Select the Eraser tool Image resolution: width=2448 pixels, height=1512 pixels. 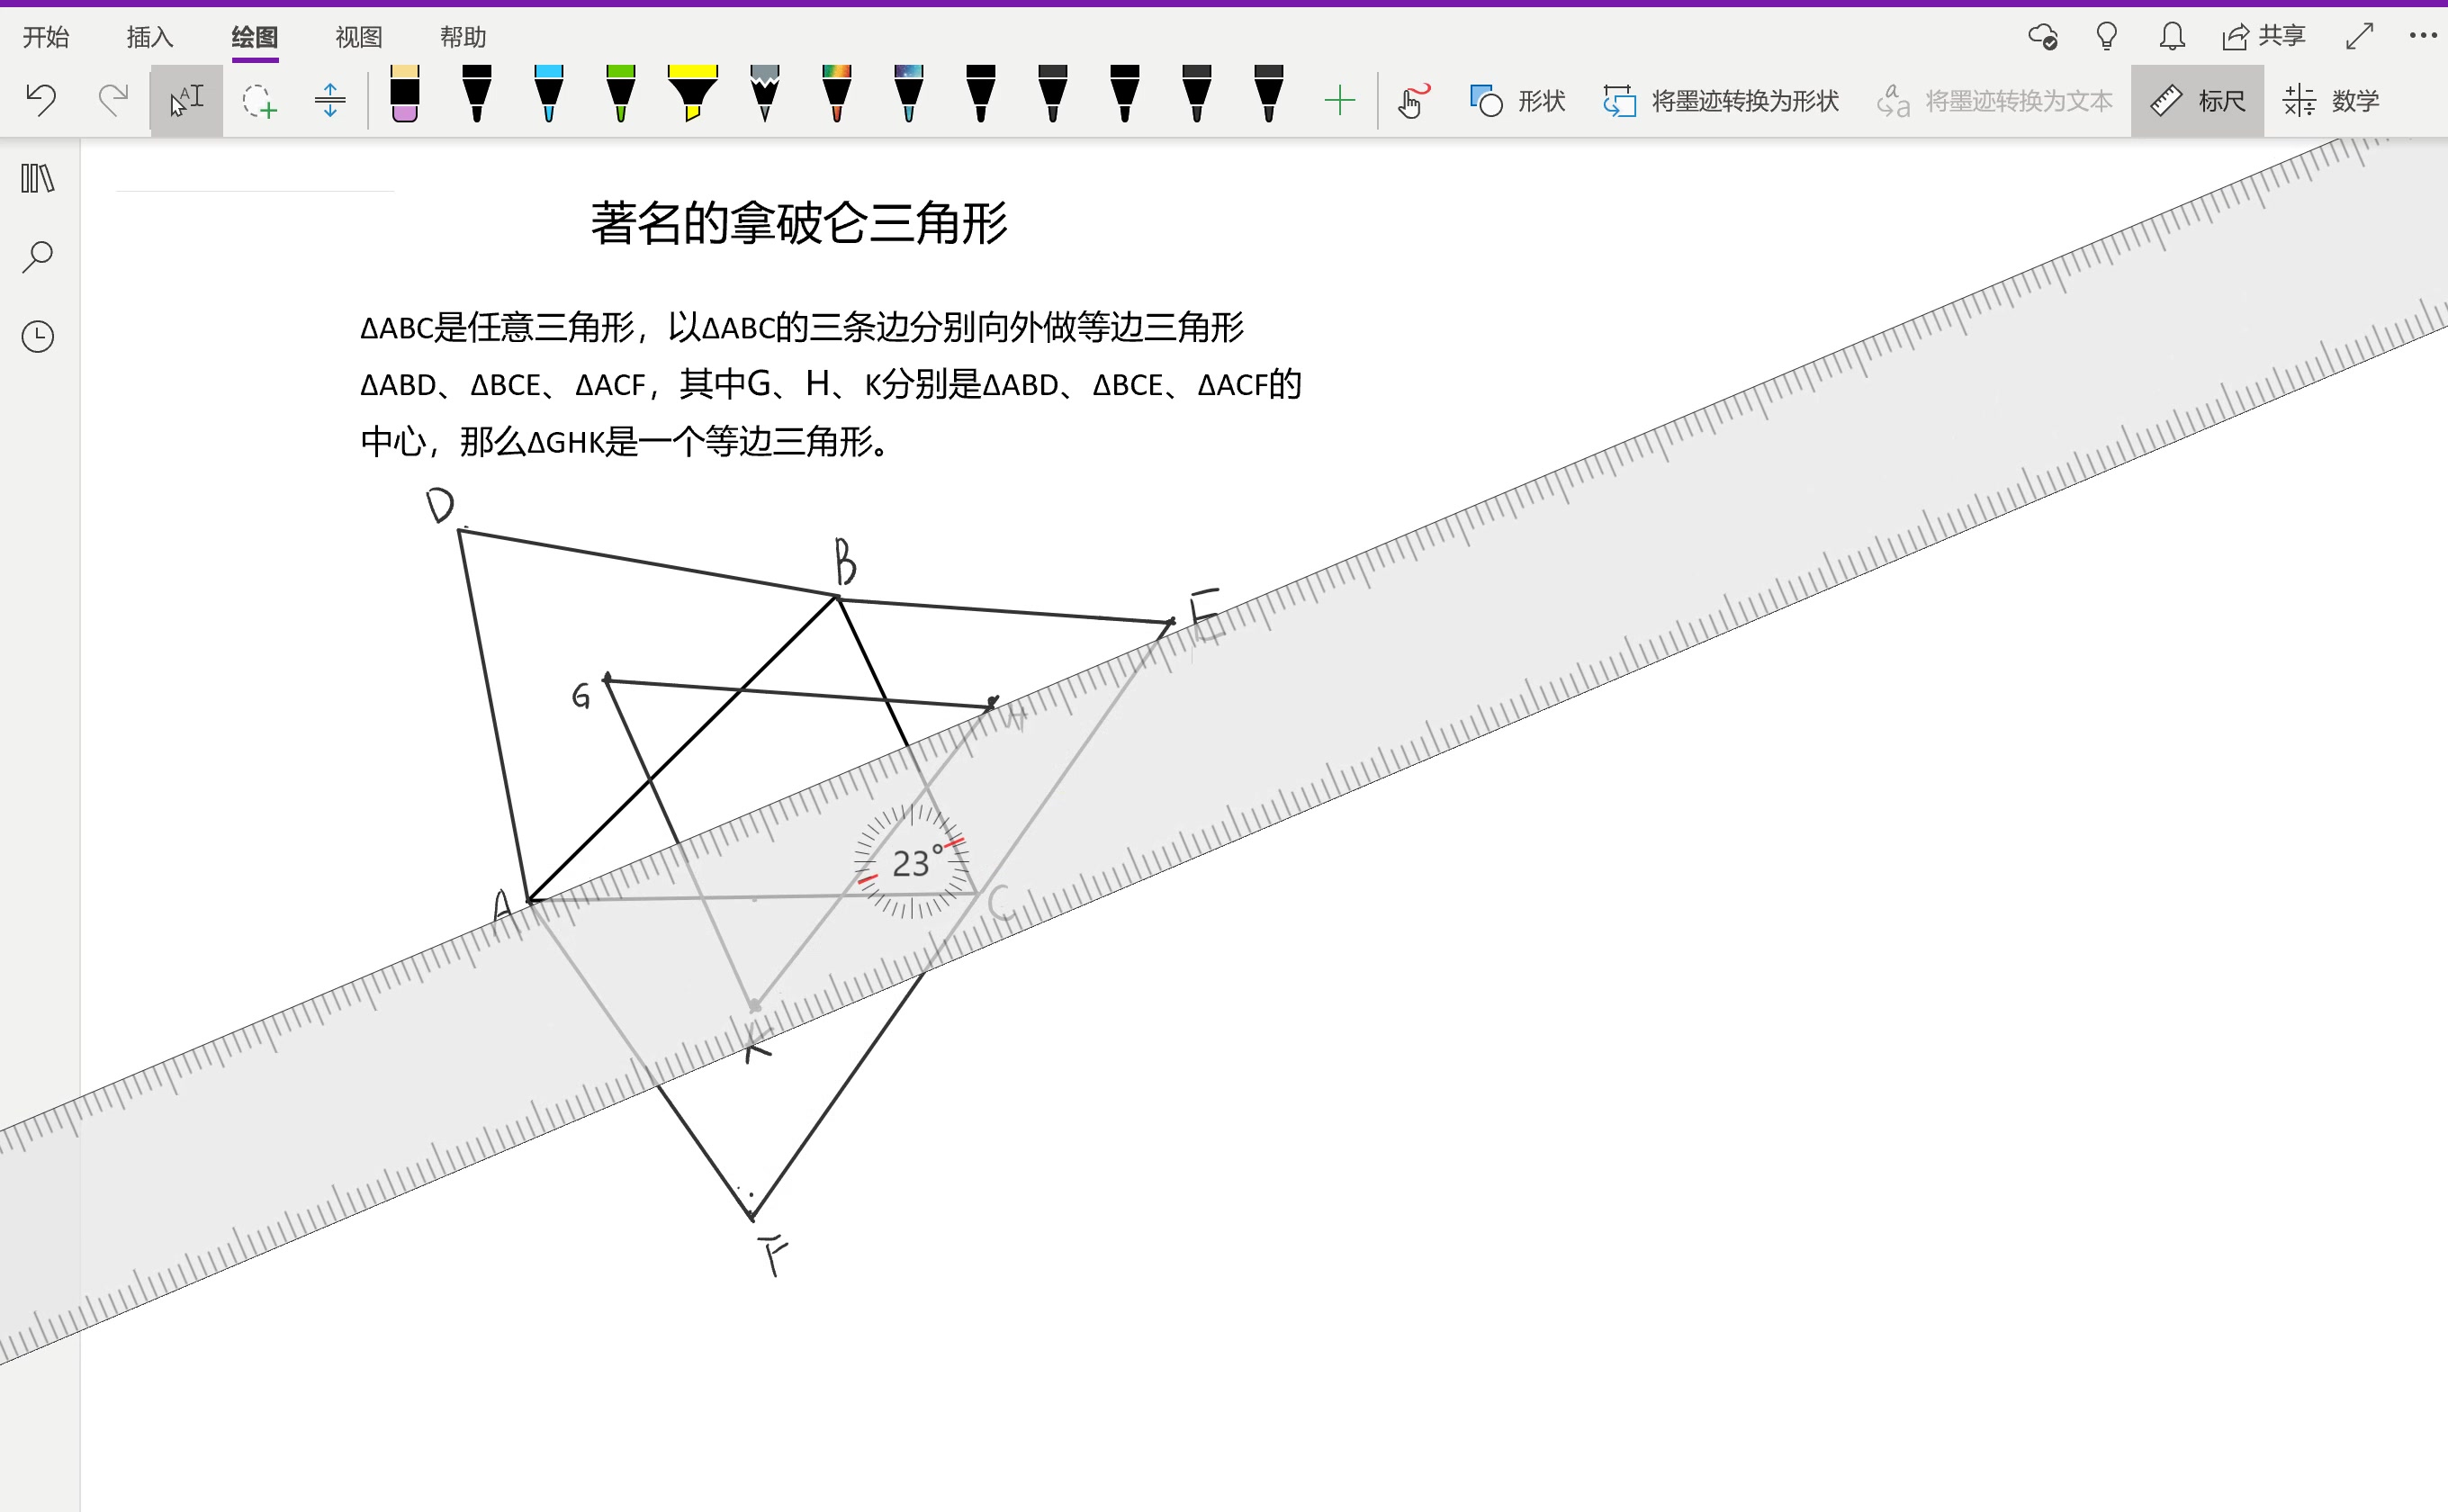[x=404, y=97]
